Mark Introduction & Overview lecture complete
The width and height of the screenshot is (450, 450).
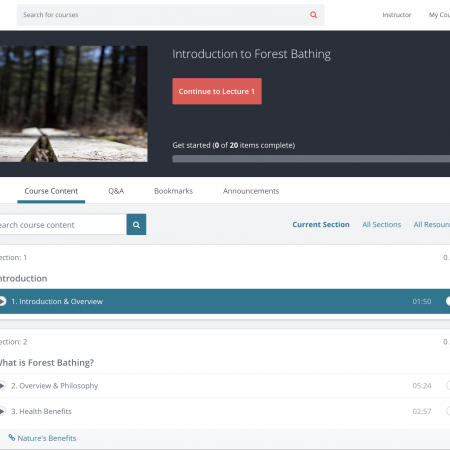tap(448, 301)
